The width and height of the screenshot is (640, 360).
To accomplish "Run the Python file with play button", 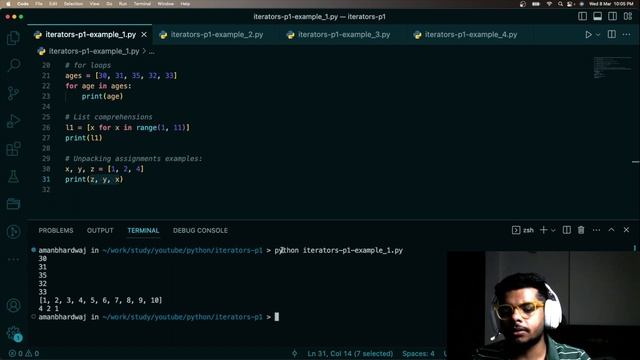I will click(x=588, y=35).
